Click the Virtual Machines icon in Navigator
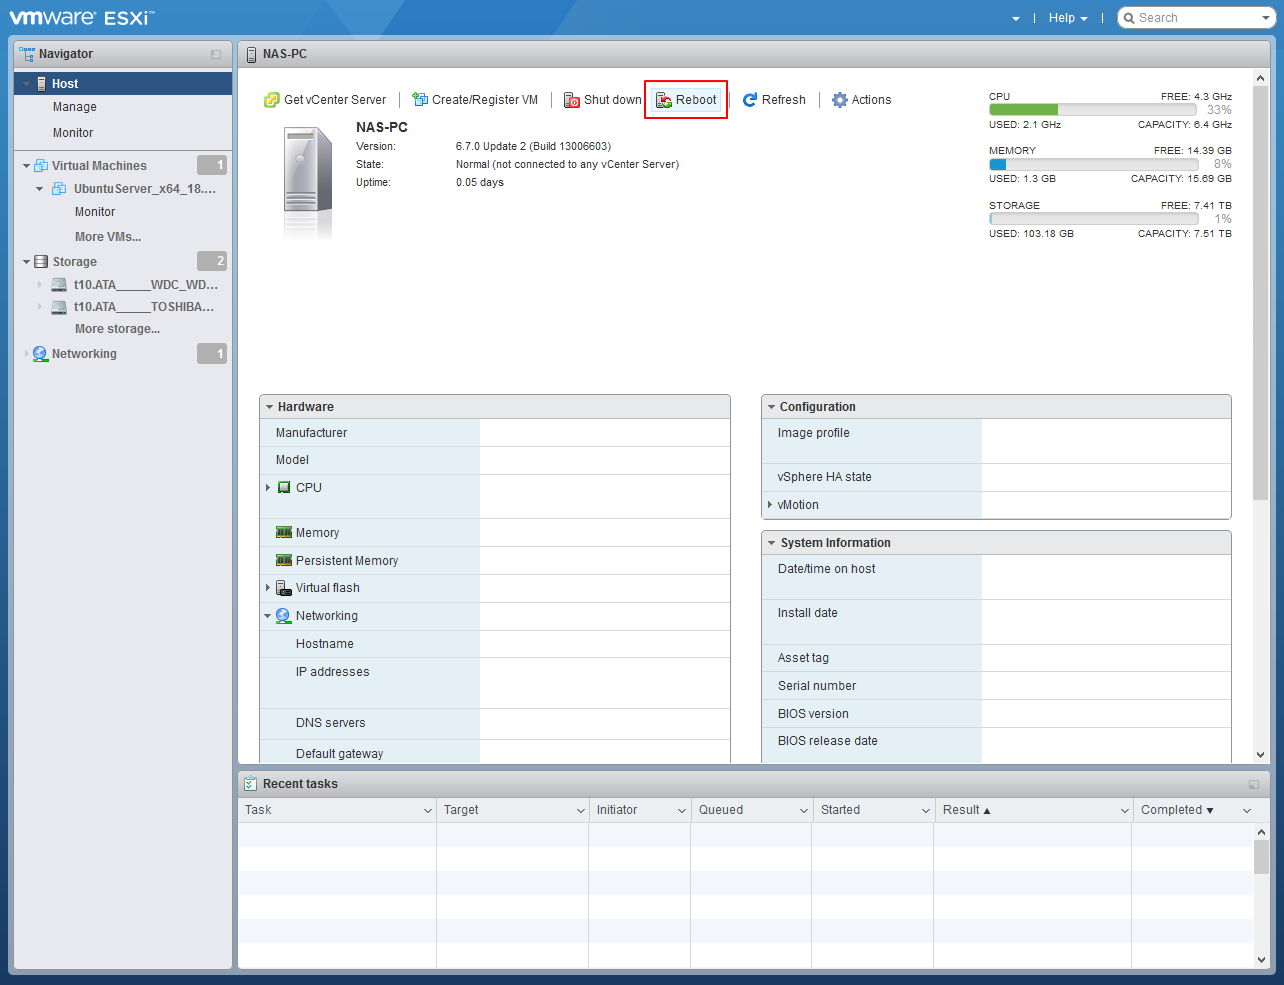Screen dimensions: 1284x985 (41, 166)
